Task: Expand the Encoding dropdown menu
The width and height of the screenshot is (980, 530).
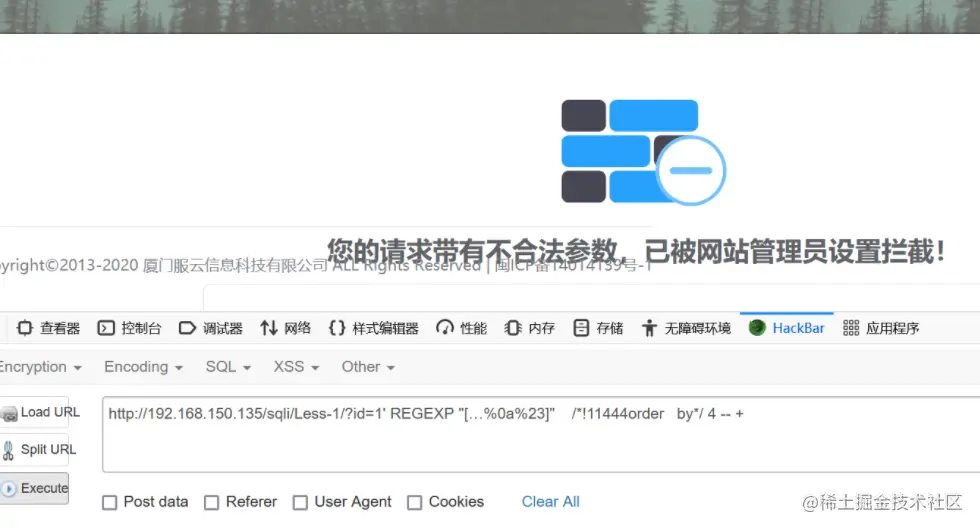Action: tap(143, 367)
